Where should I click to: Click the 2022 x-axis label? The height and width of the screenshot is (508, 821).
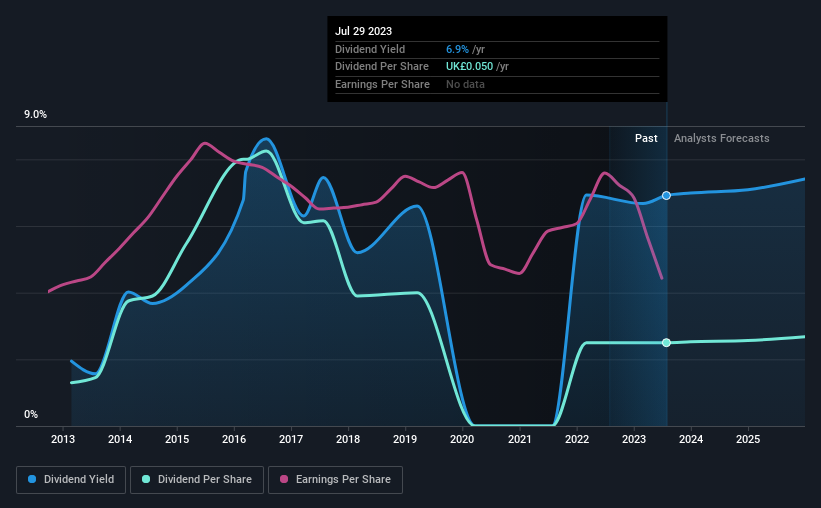click(x=577, y=439)
